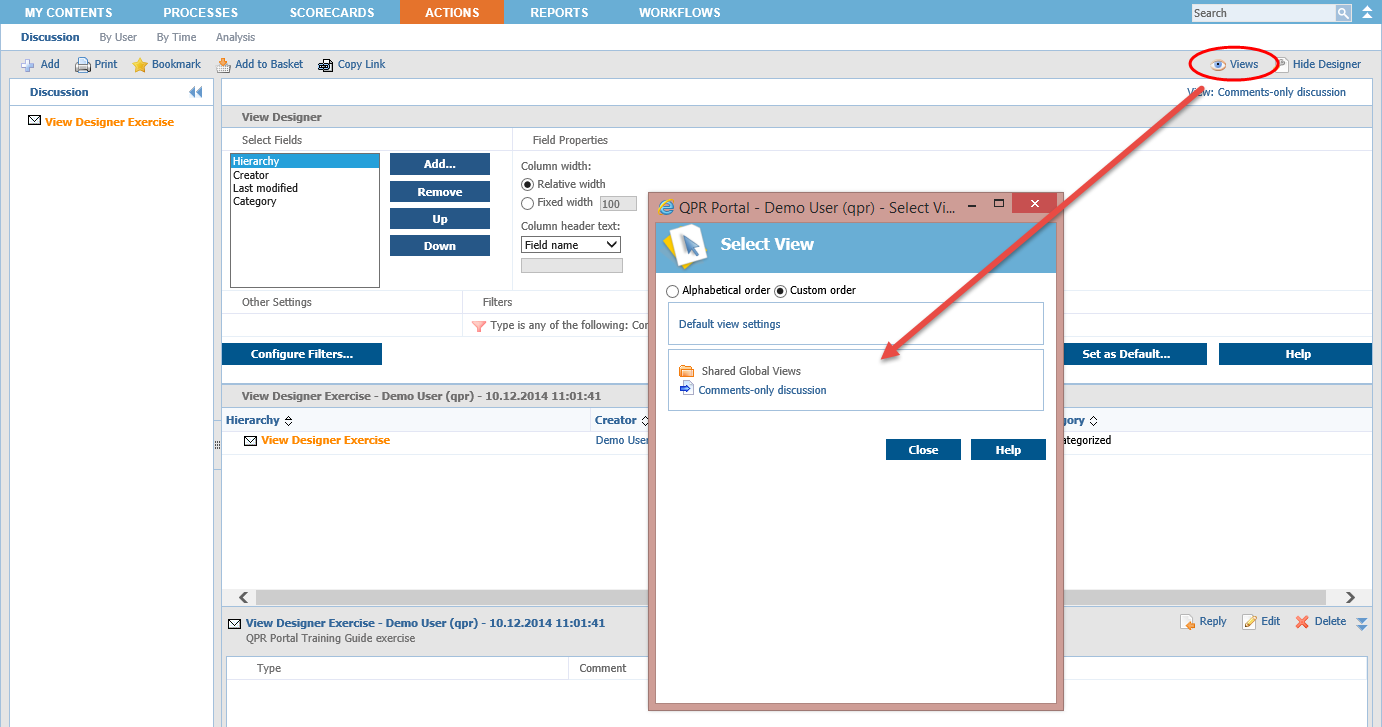
Task: Switch to the Scorecards tab
Action: point(331,13)
